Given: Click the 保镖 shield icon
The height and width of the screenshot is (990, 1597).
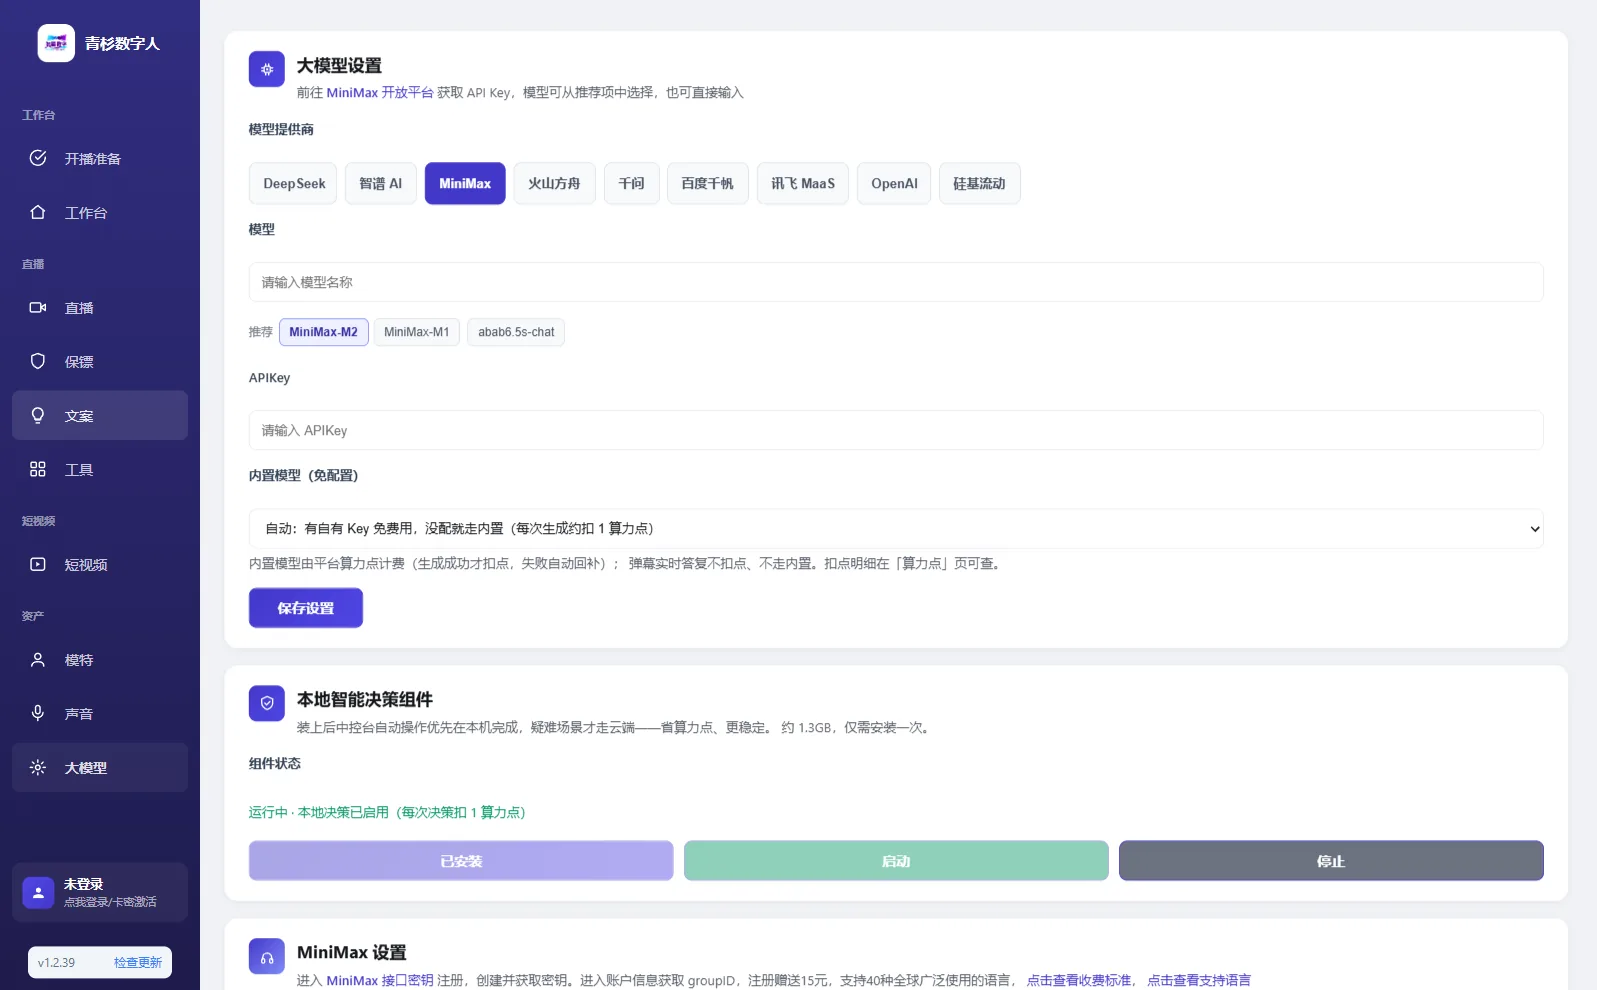Looking at the screenshot, I should [x=38, y=361].
